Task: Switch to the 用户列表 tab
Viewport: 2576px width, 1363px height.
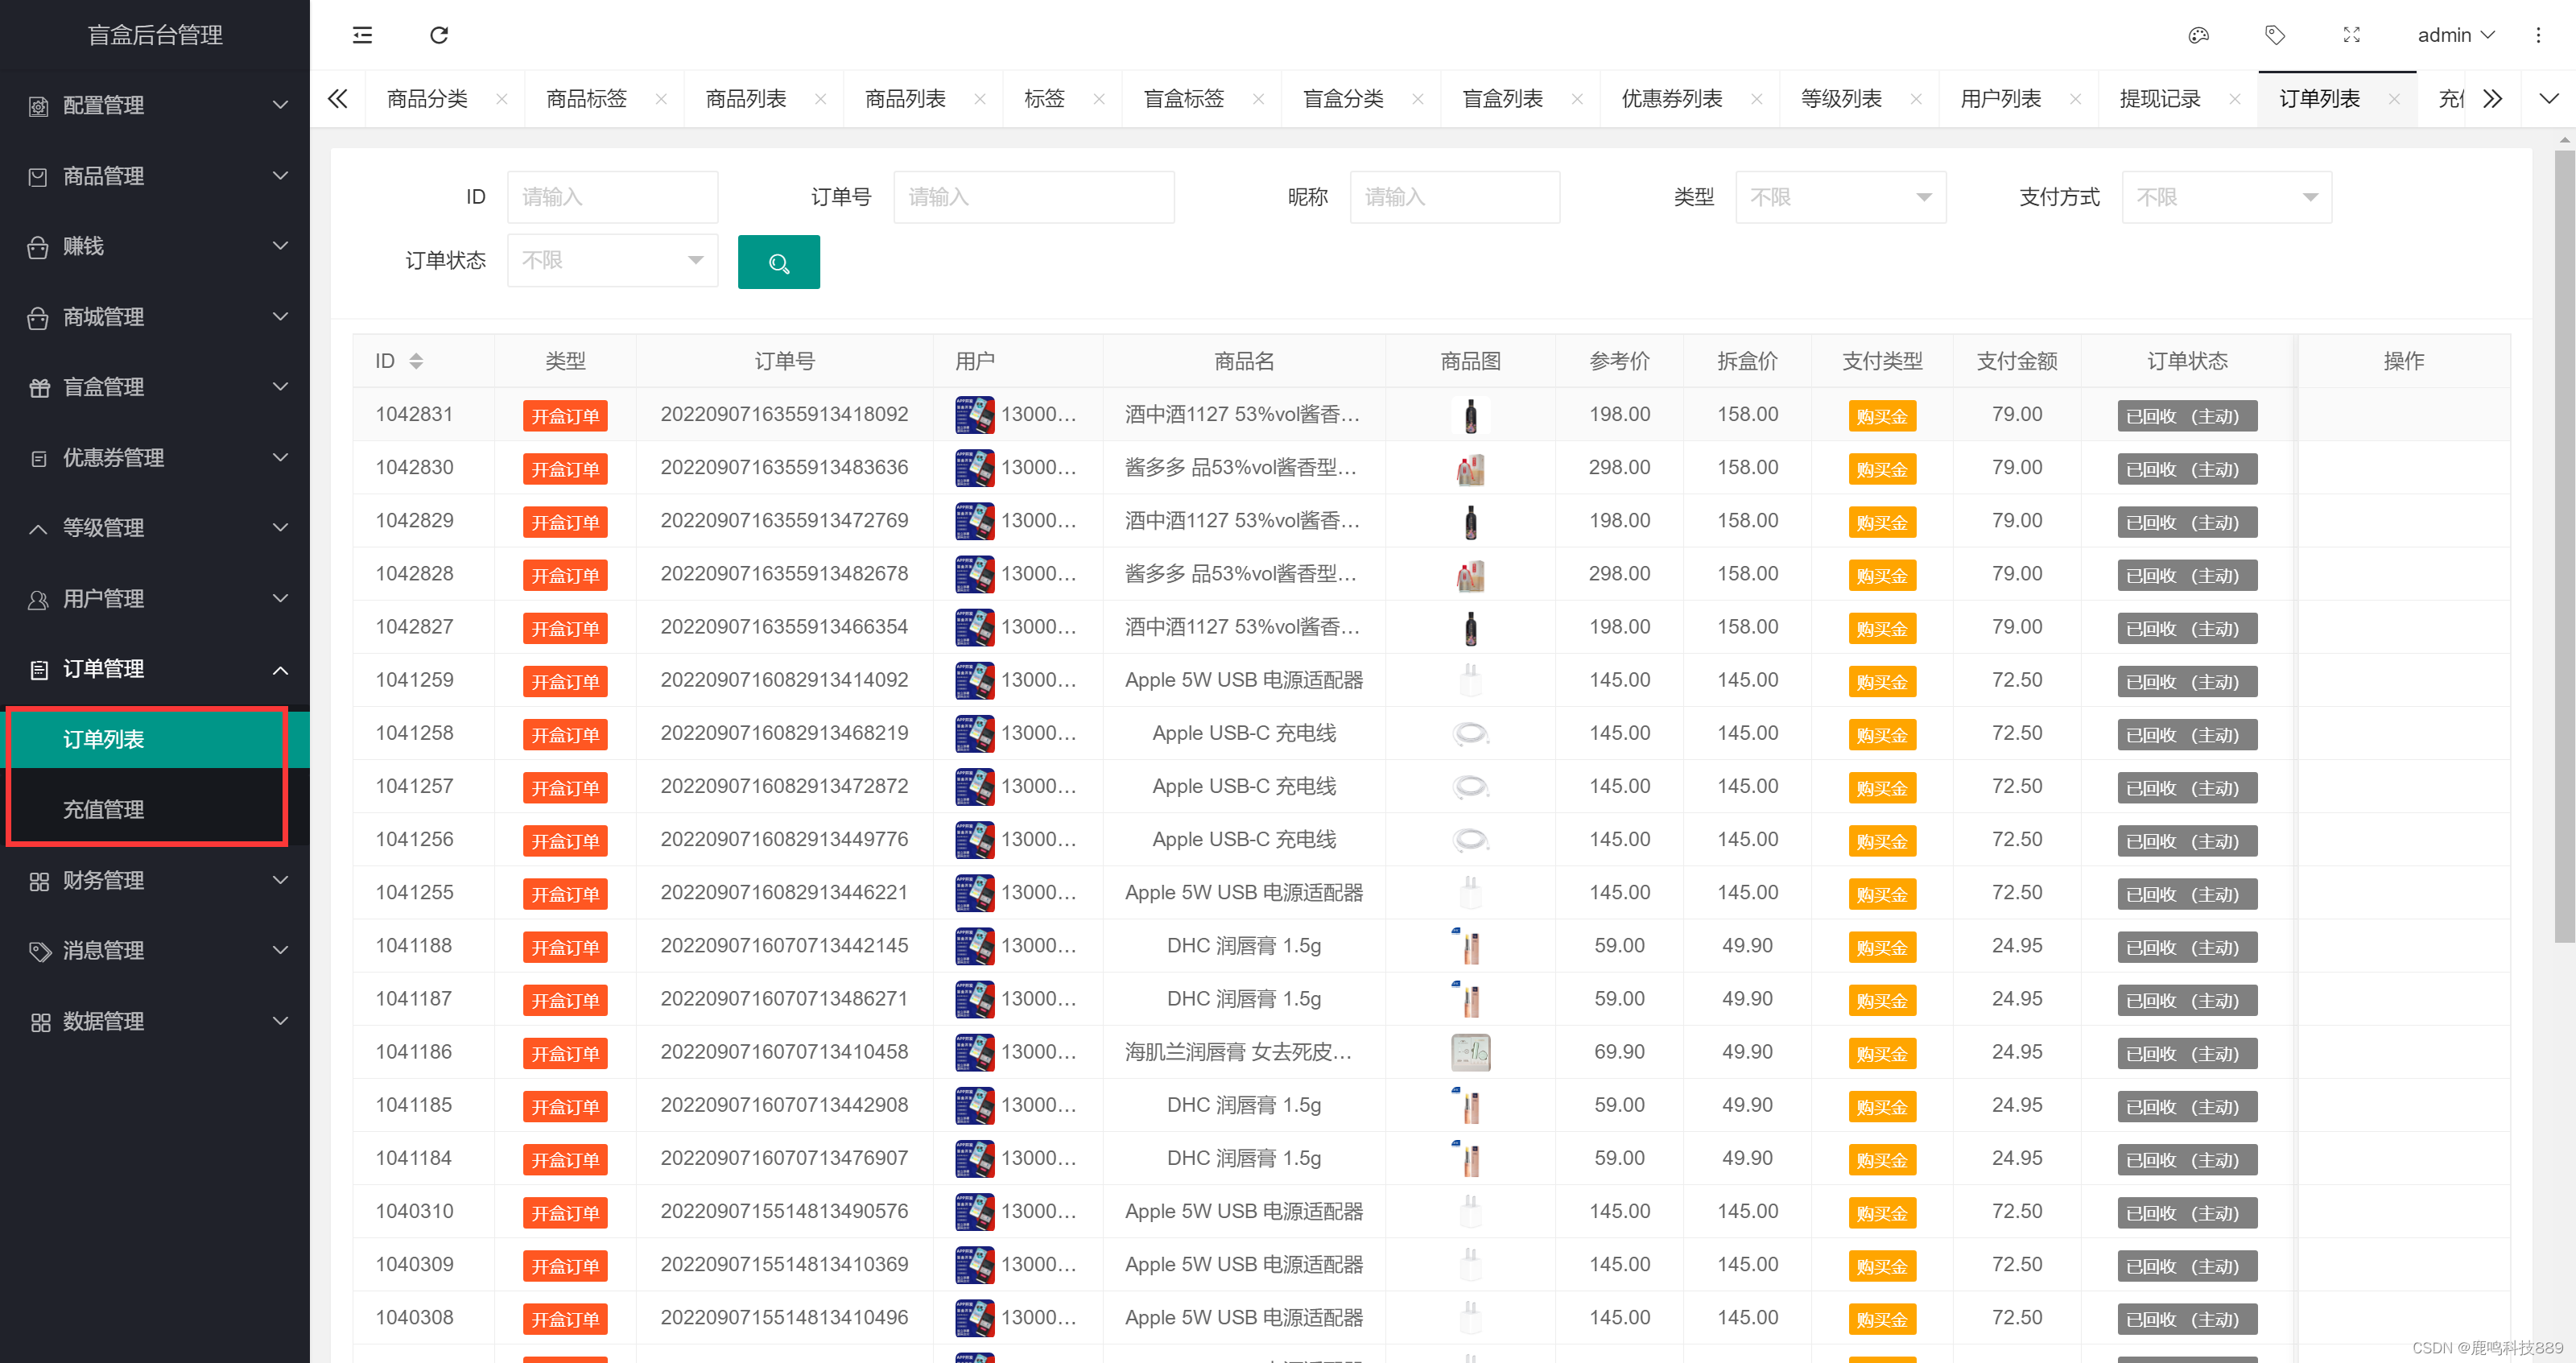Action: point(2000,99)
